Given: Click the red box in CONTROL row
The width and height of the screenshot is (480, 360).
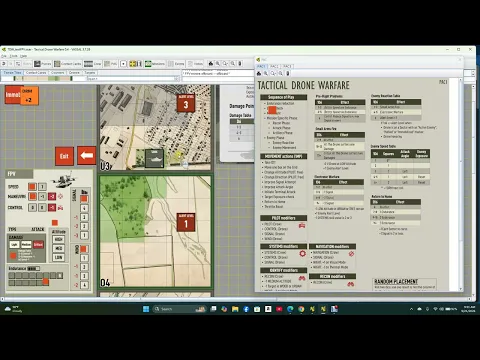Looking at the screenshot, I should click(x=52, y=207).
